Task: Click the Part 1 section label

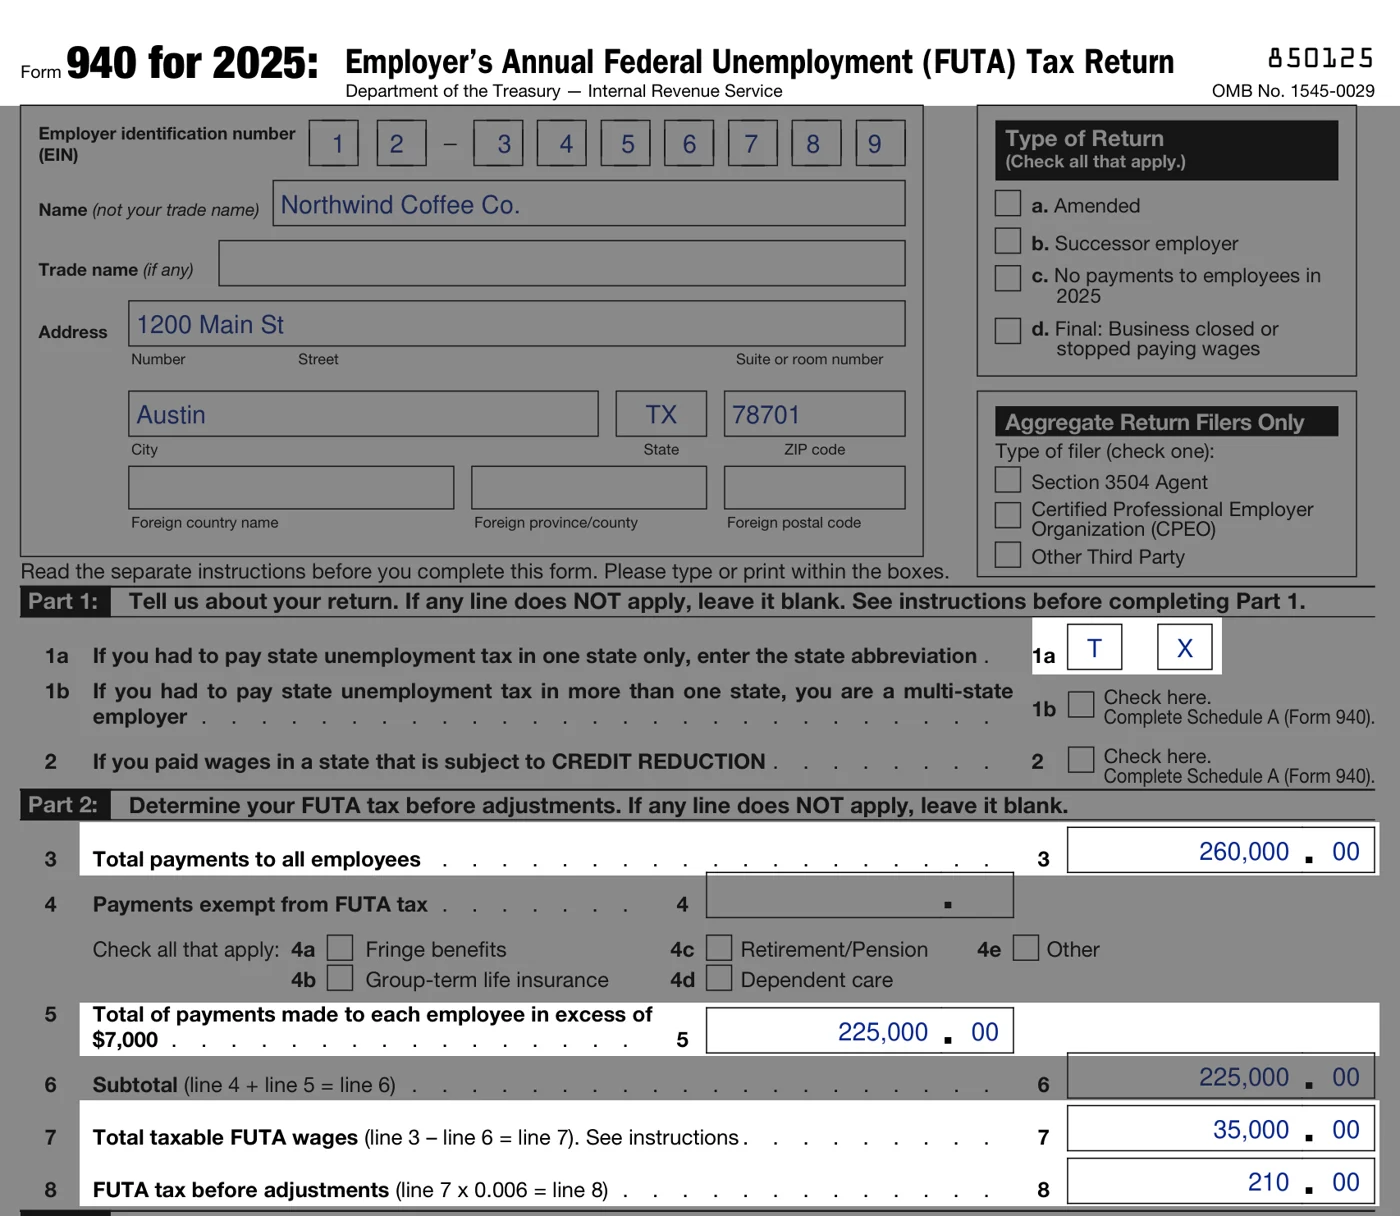Action: tap(63, 601)
